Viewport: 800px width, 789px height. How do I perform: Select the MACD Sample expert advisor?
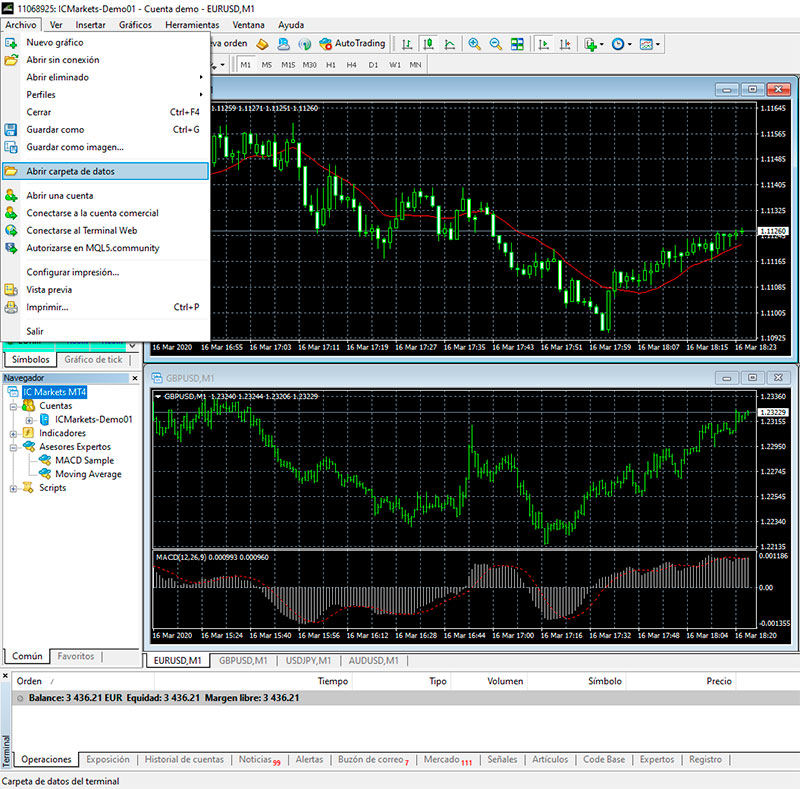pyautogui.click(x=84, y=460)
